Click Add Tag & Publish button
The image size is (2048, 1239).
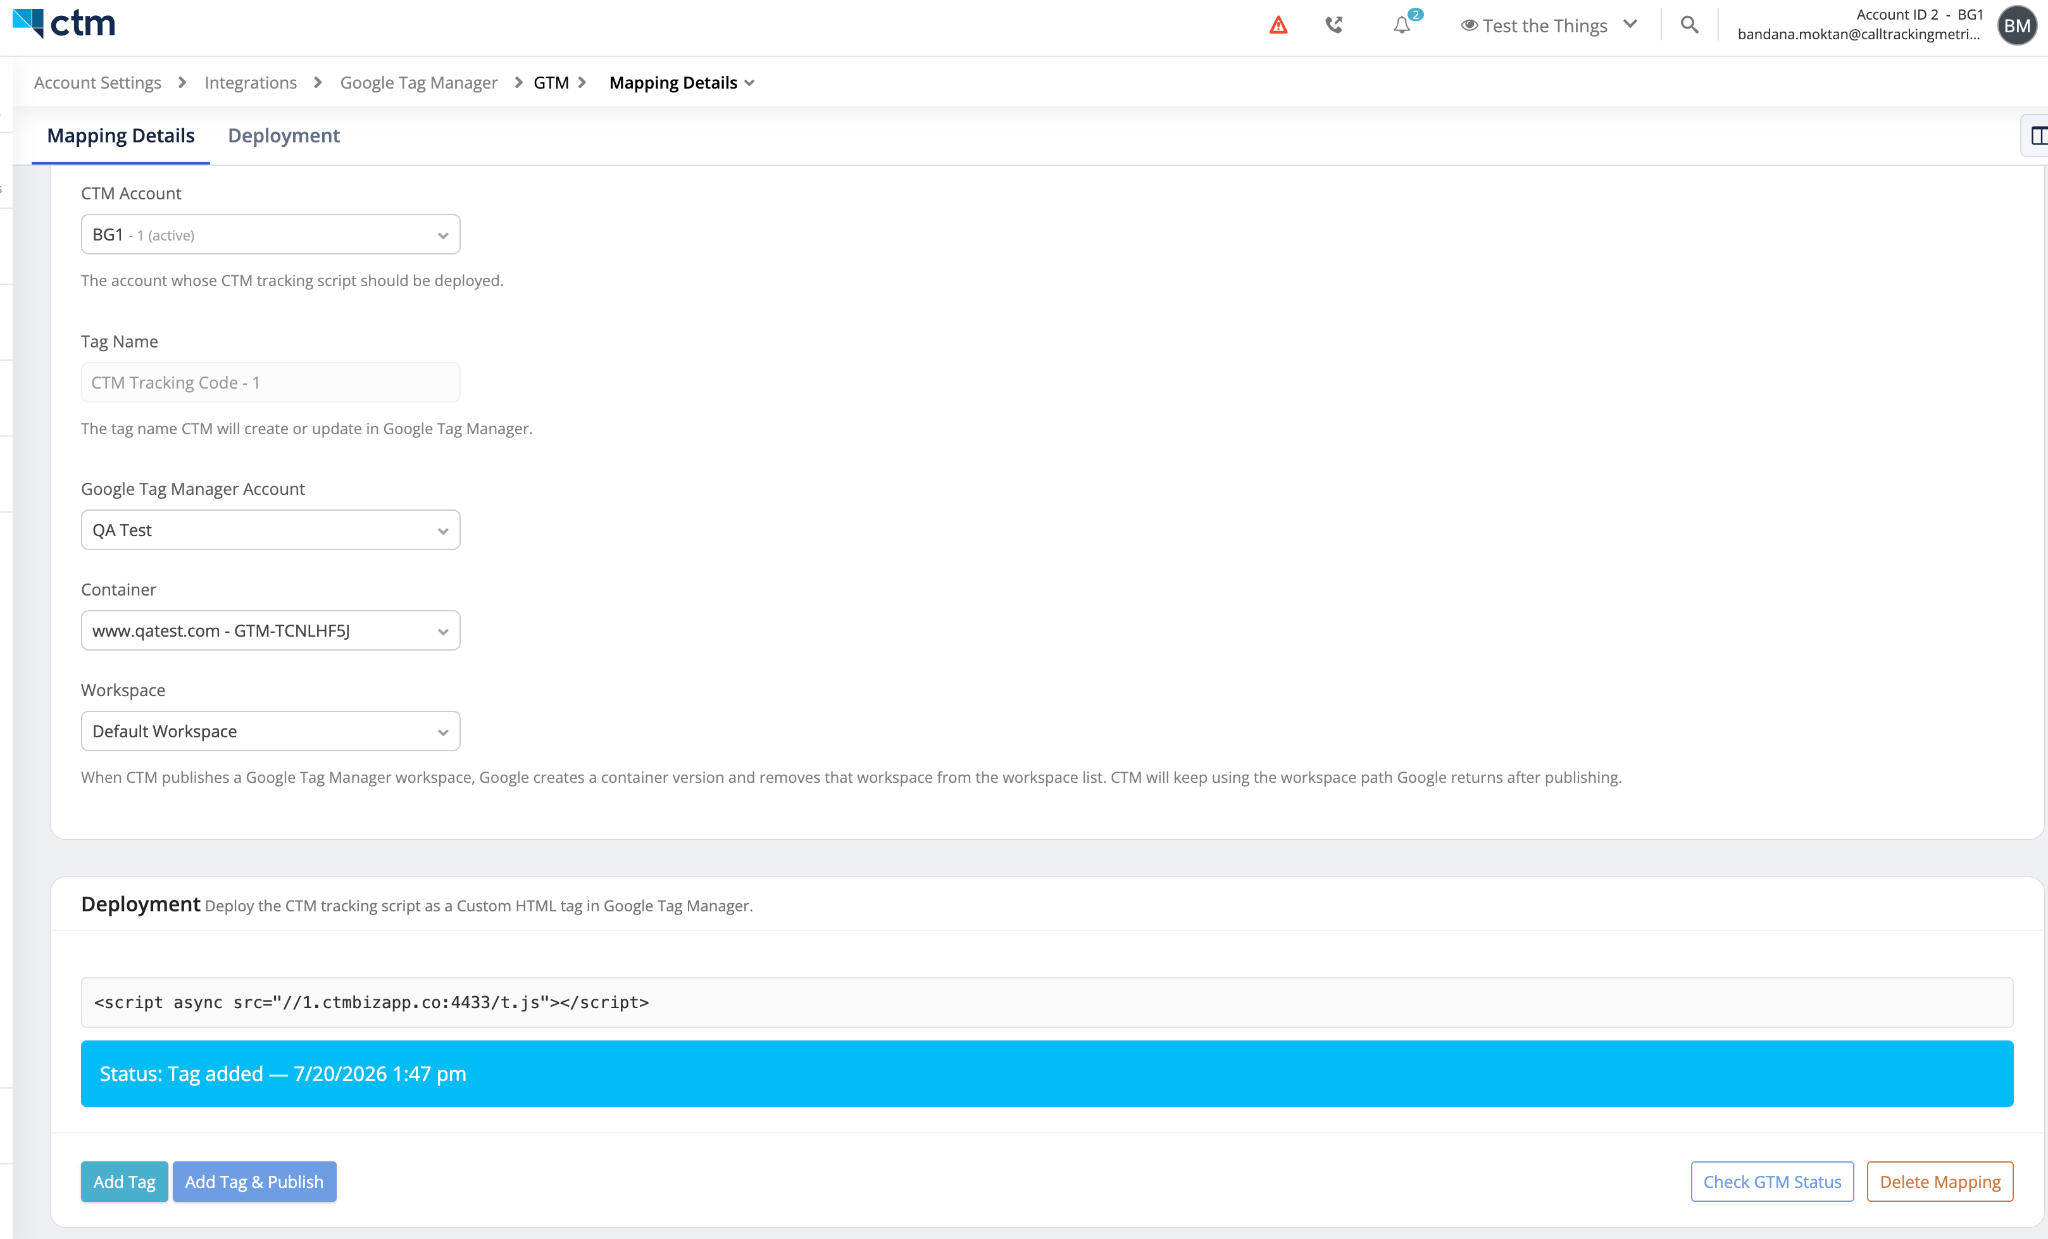coord(254,1182)
